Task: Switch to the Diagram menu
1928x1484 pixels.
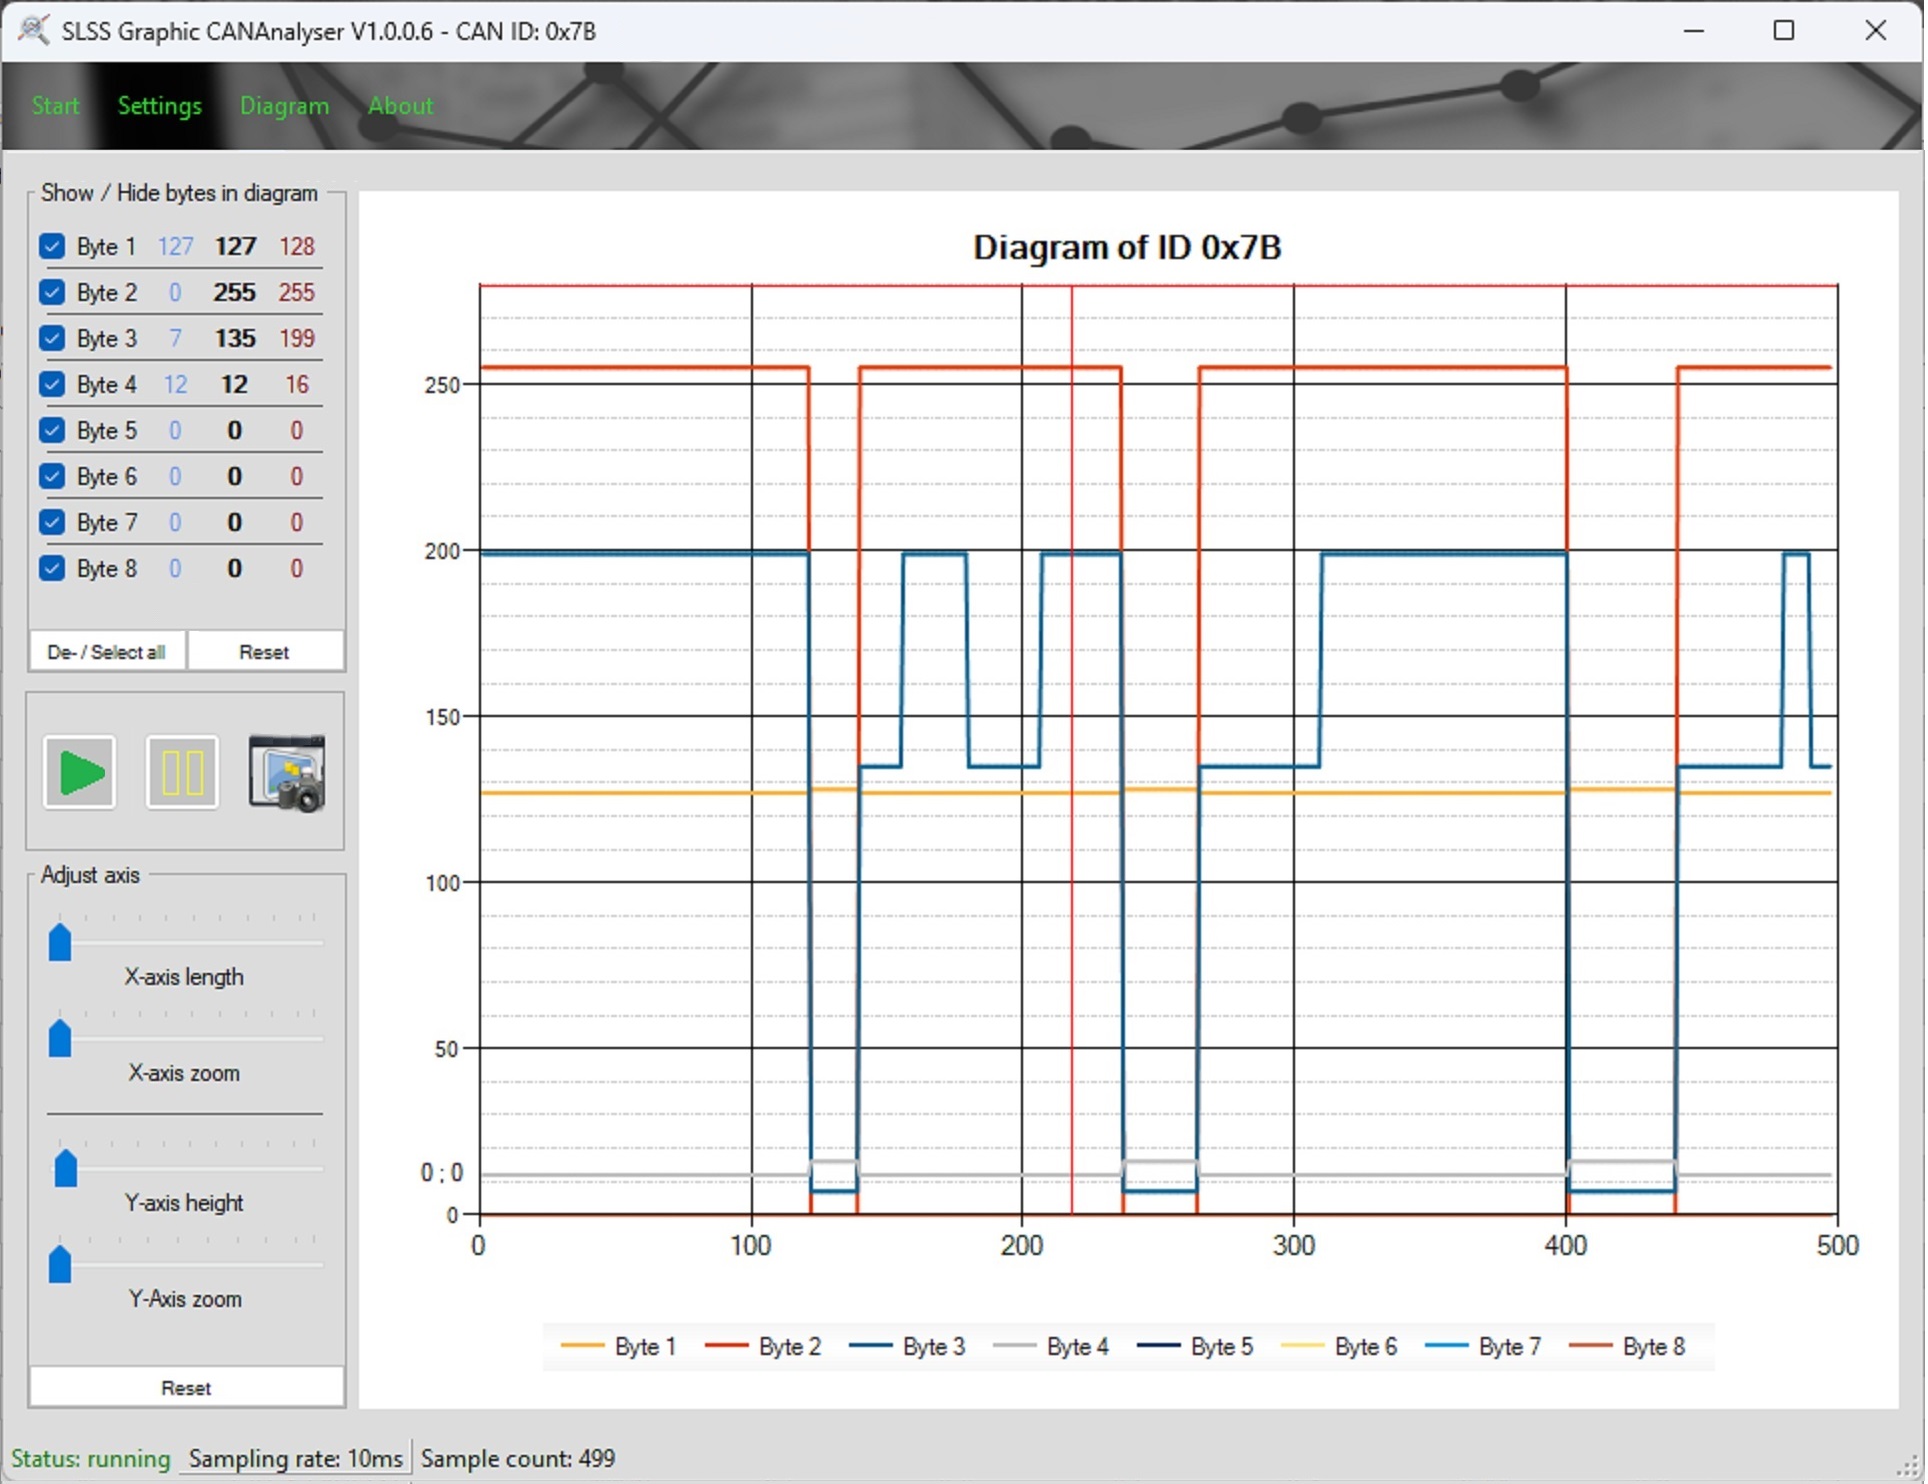Action: (x=284, y=106)
